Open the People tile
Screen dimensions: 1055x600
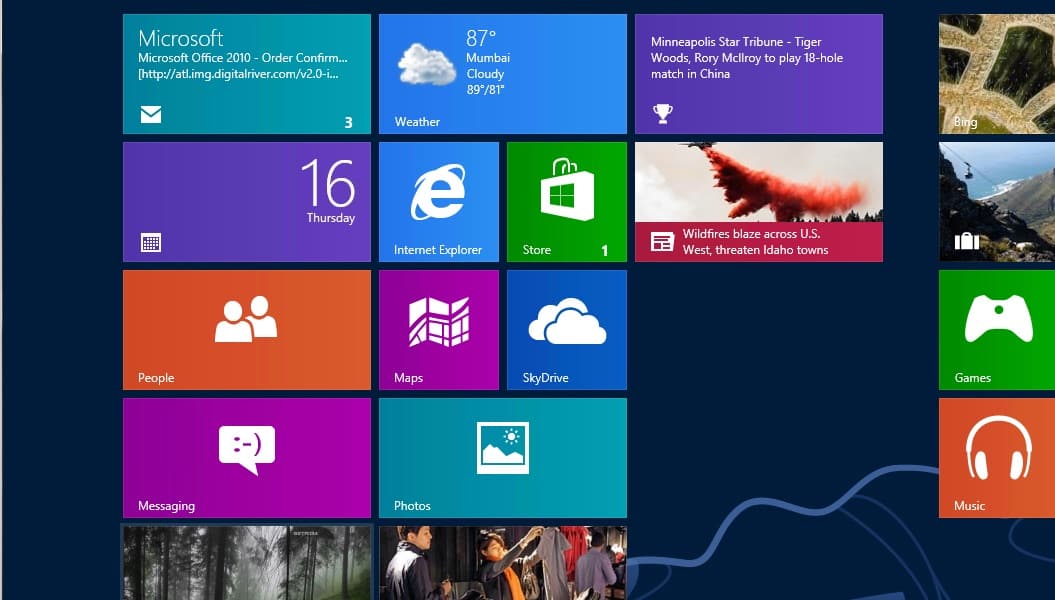click(247, 330)
